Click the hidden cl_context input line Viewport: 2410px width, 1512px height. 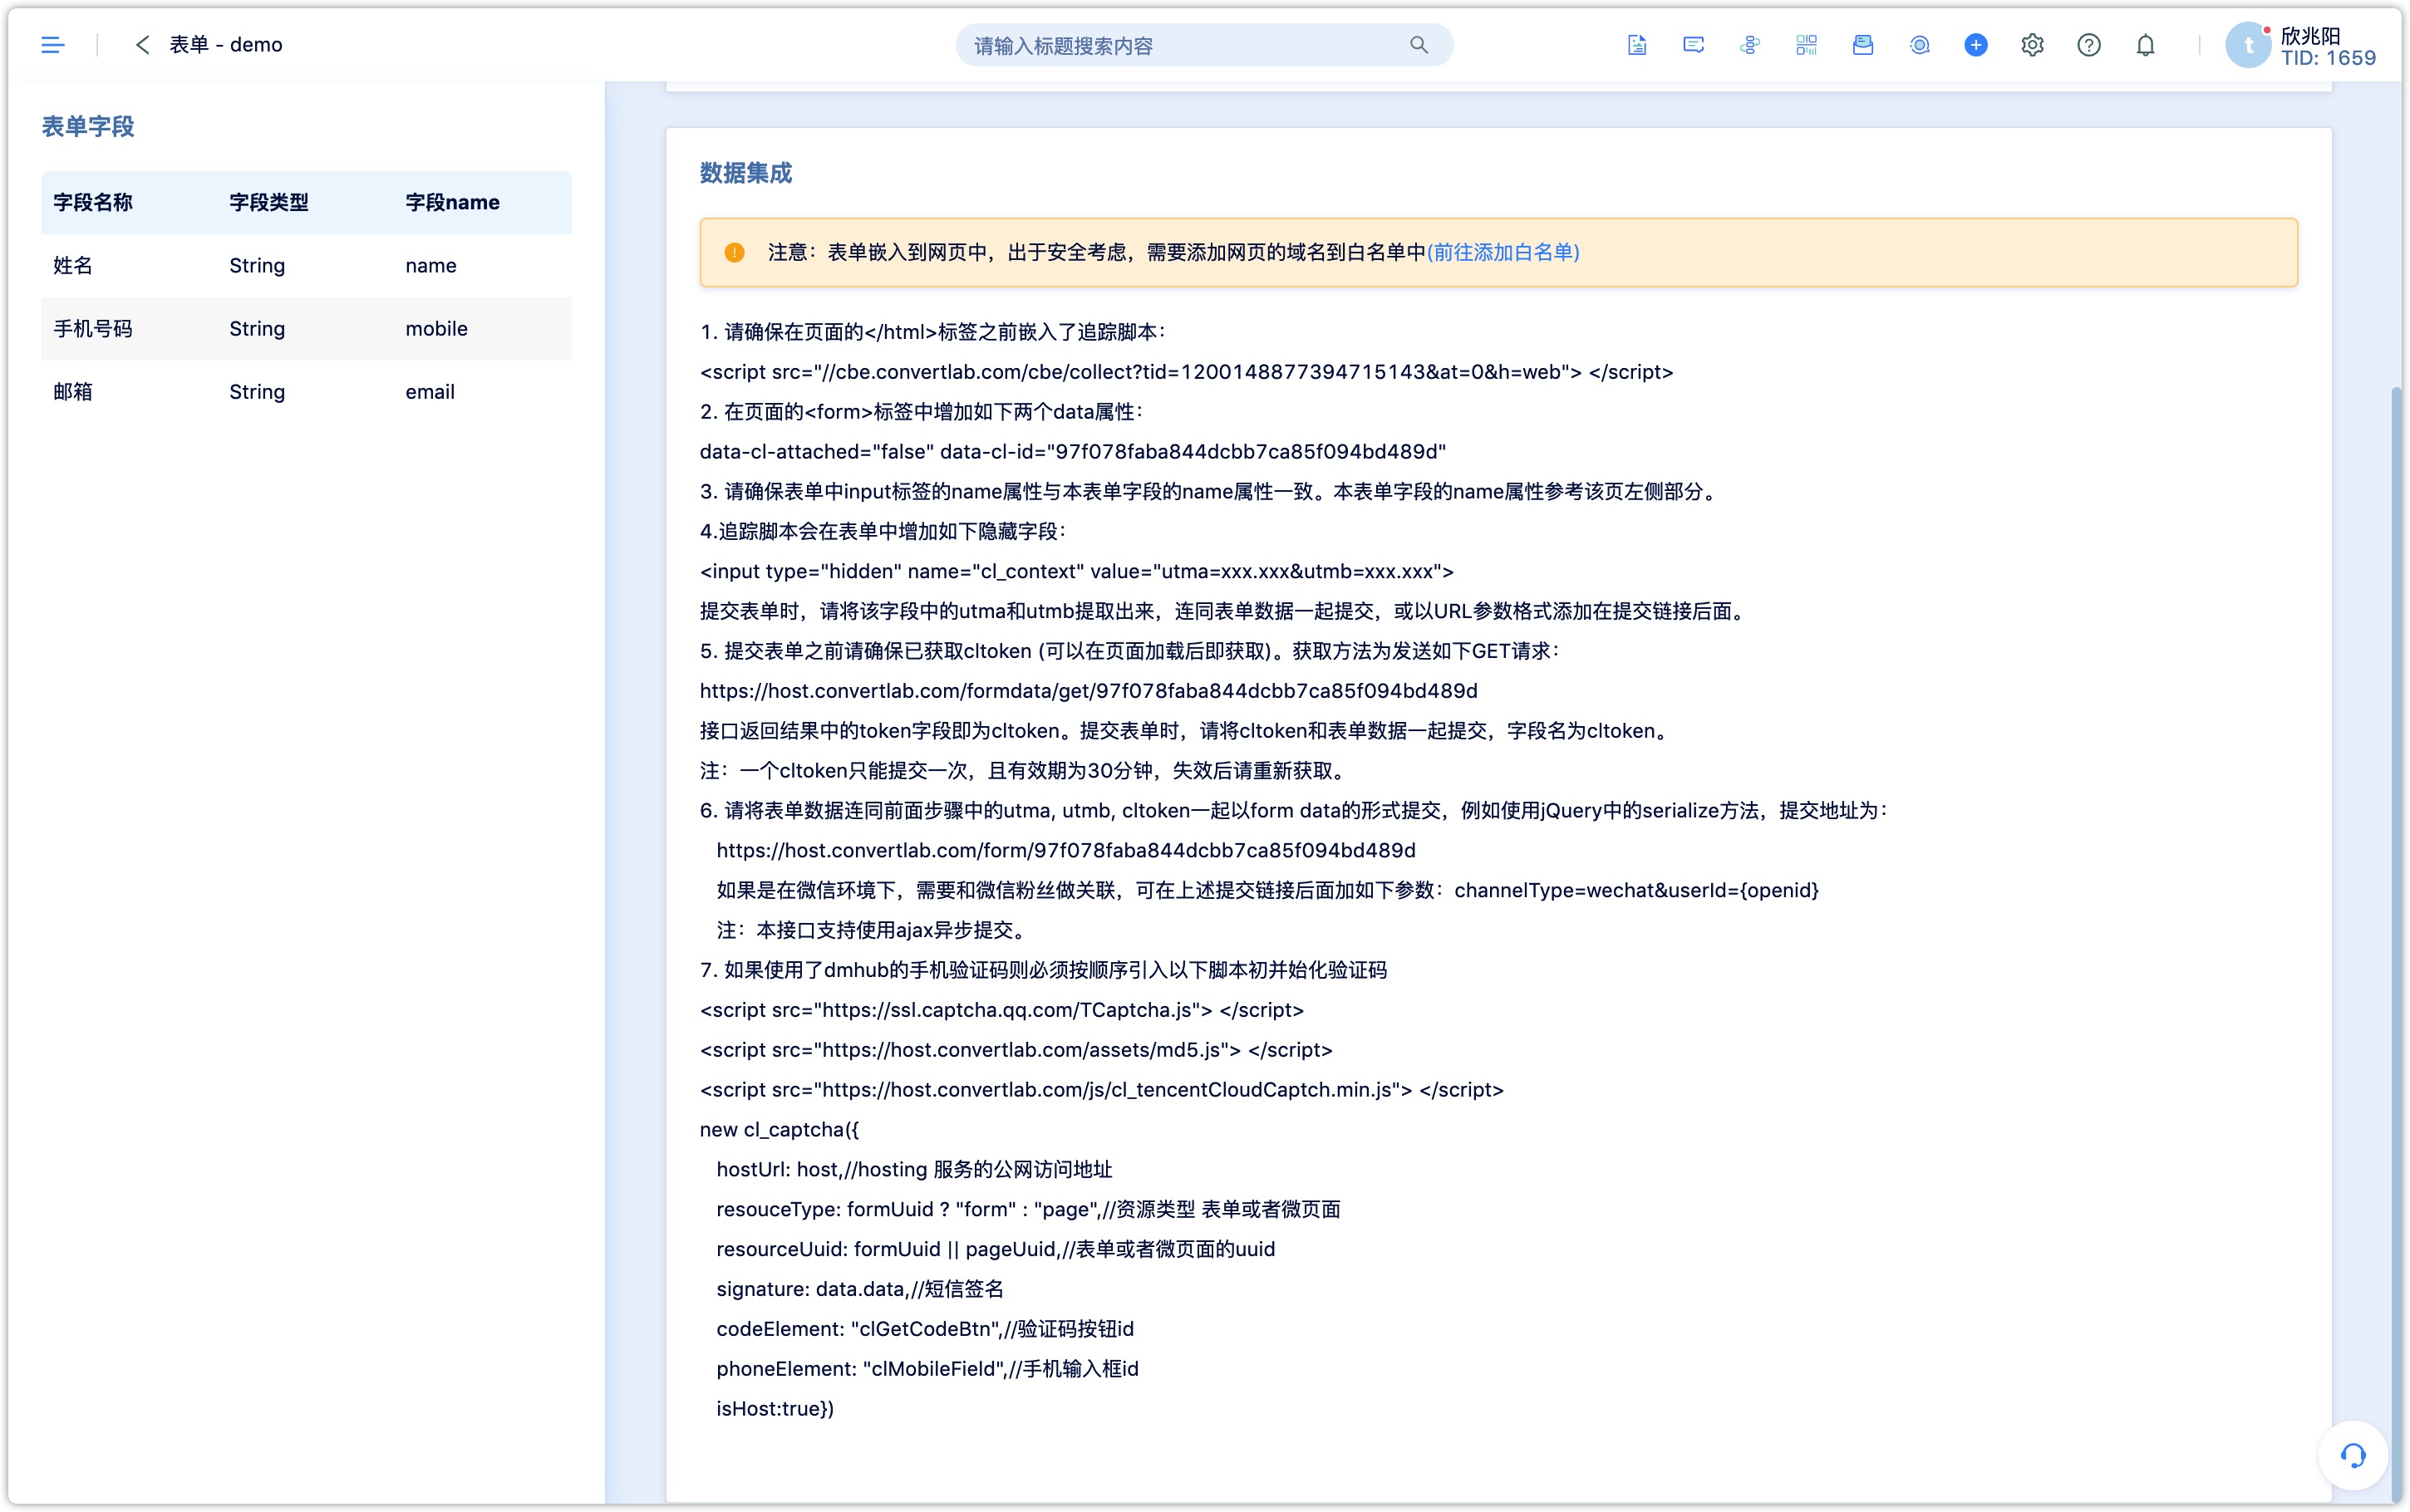click(x=1076, y=571)
